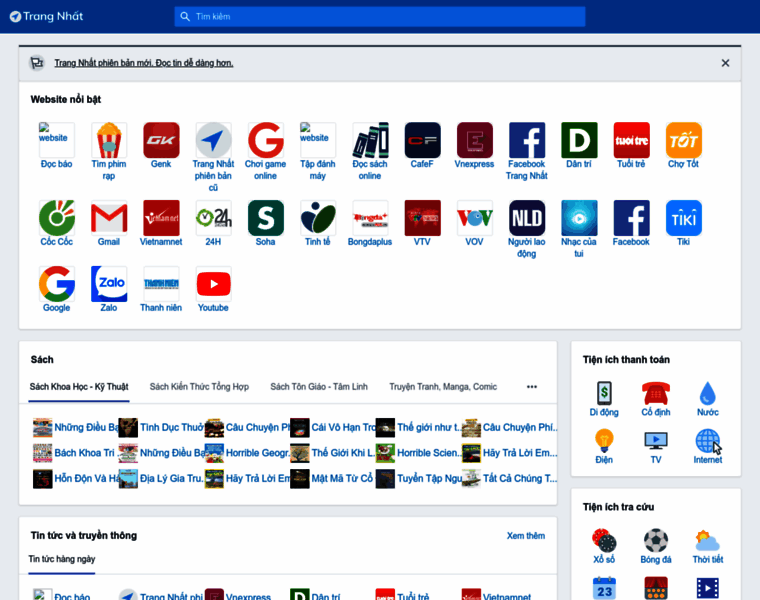Image resolution: width=760 pixels, height=600 pixels.
Task: Open the Zalo icon
Action: coord(109,284)
